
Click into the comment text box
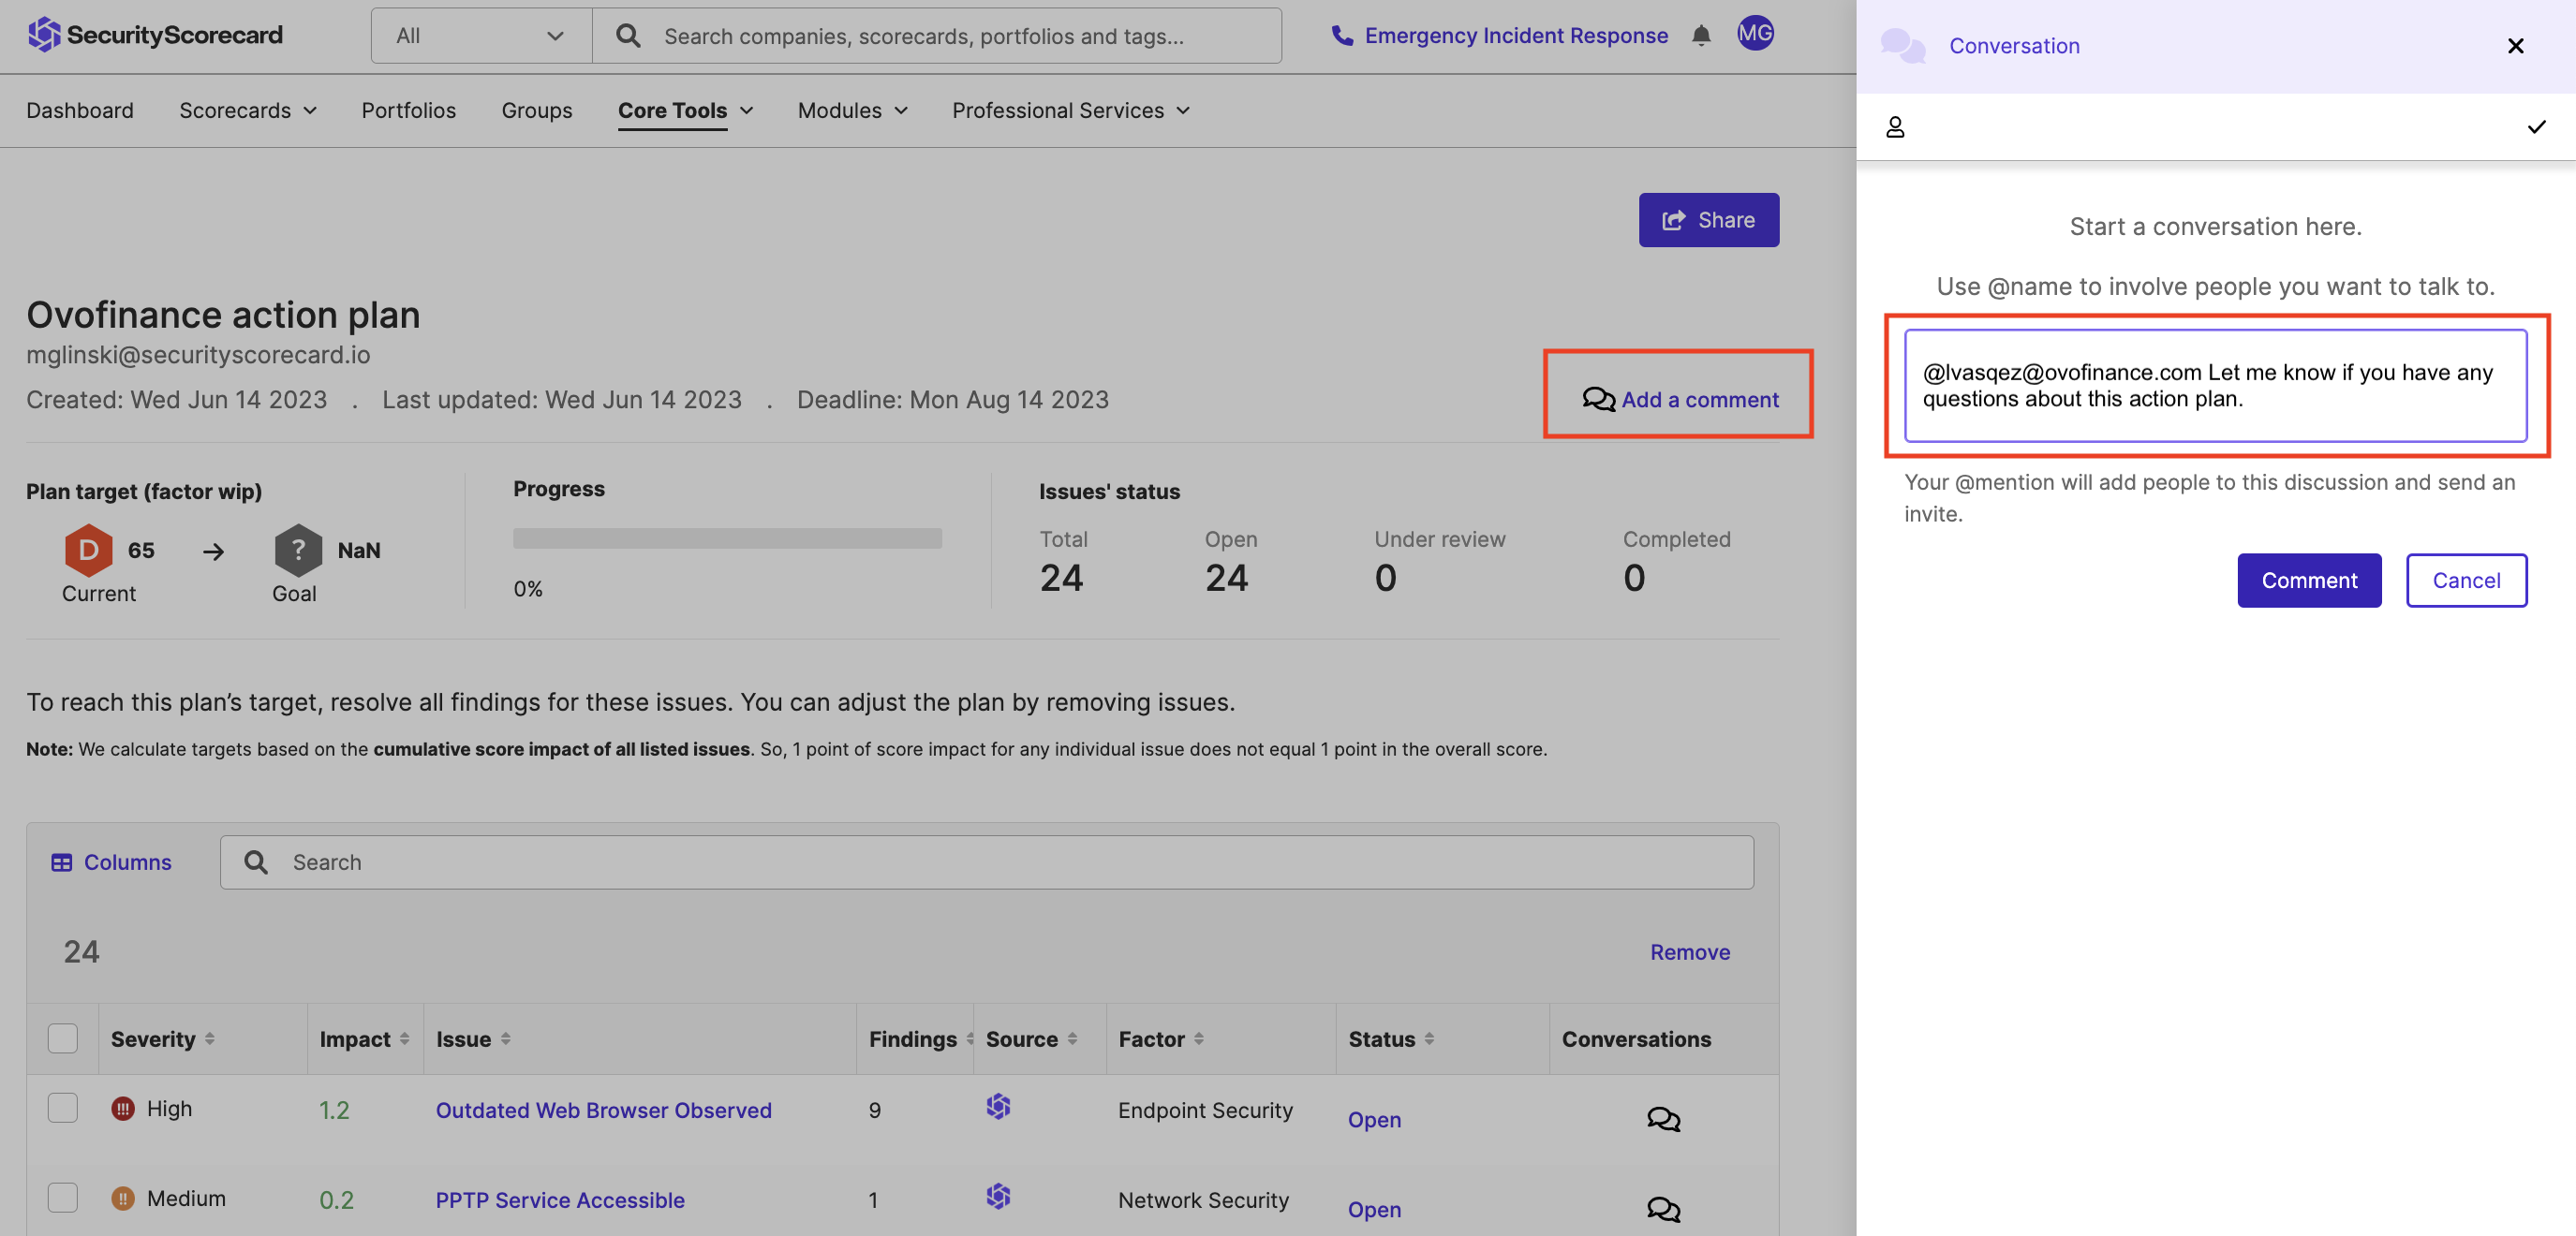tap(2215, 385)
